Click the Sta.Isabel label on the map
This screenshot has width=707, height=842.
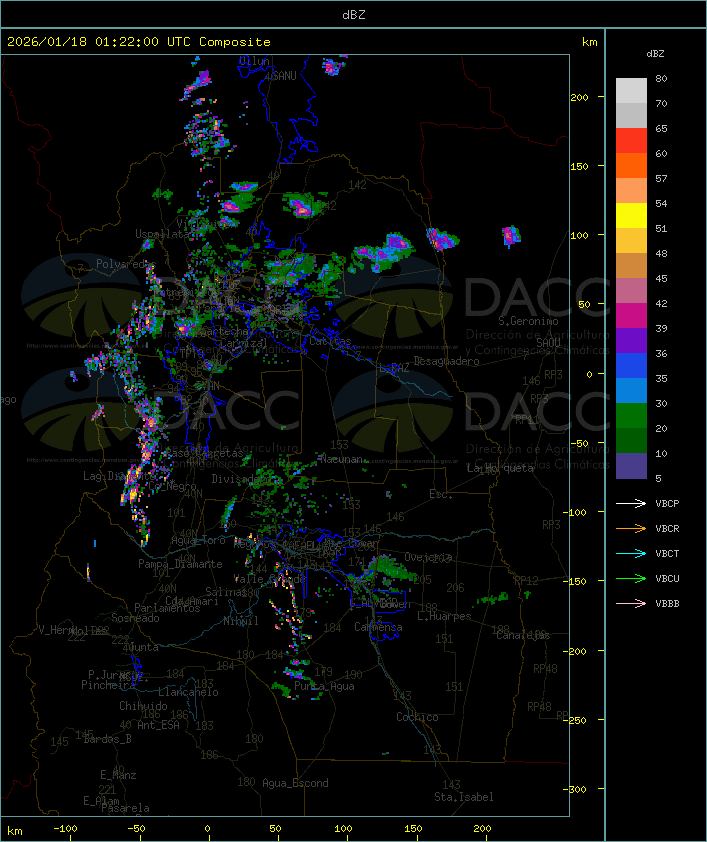(463, 797)
